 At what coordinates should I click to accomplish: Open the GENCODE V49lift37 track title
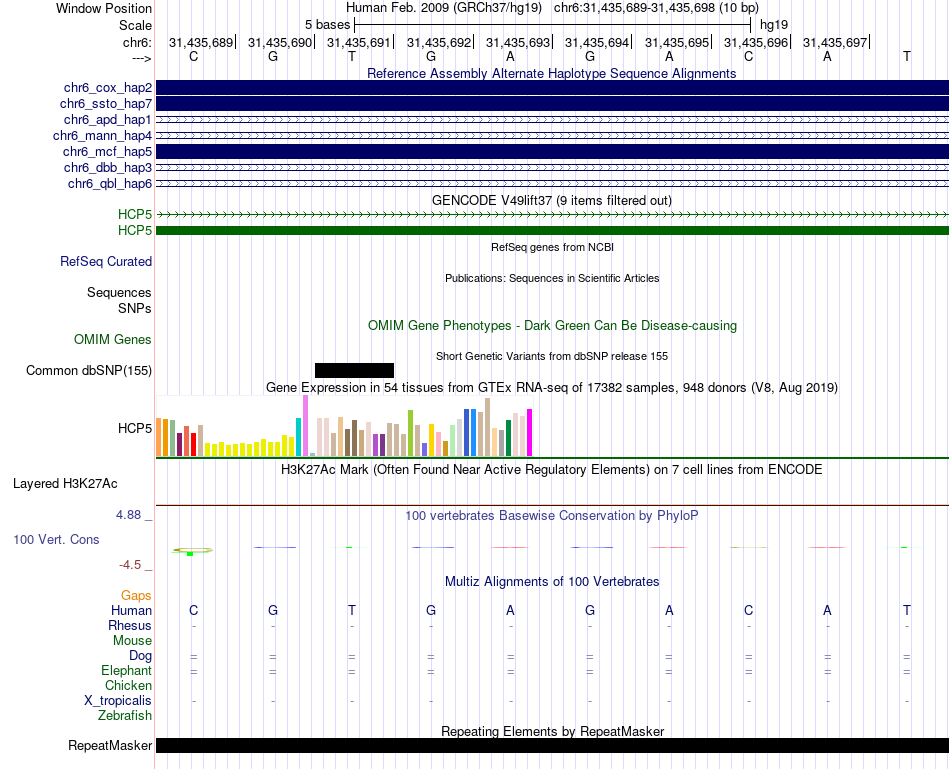point(551,200)
